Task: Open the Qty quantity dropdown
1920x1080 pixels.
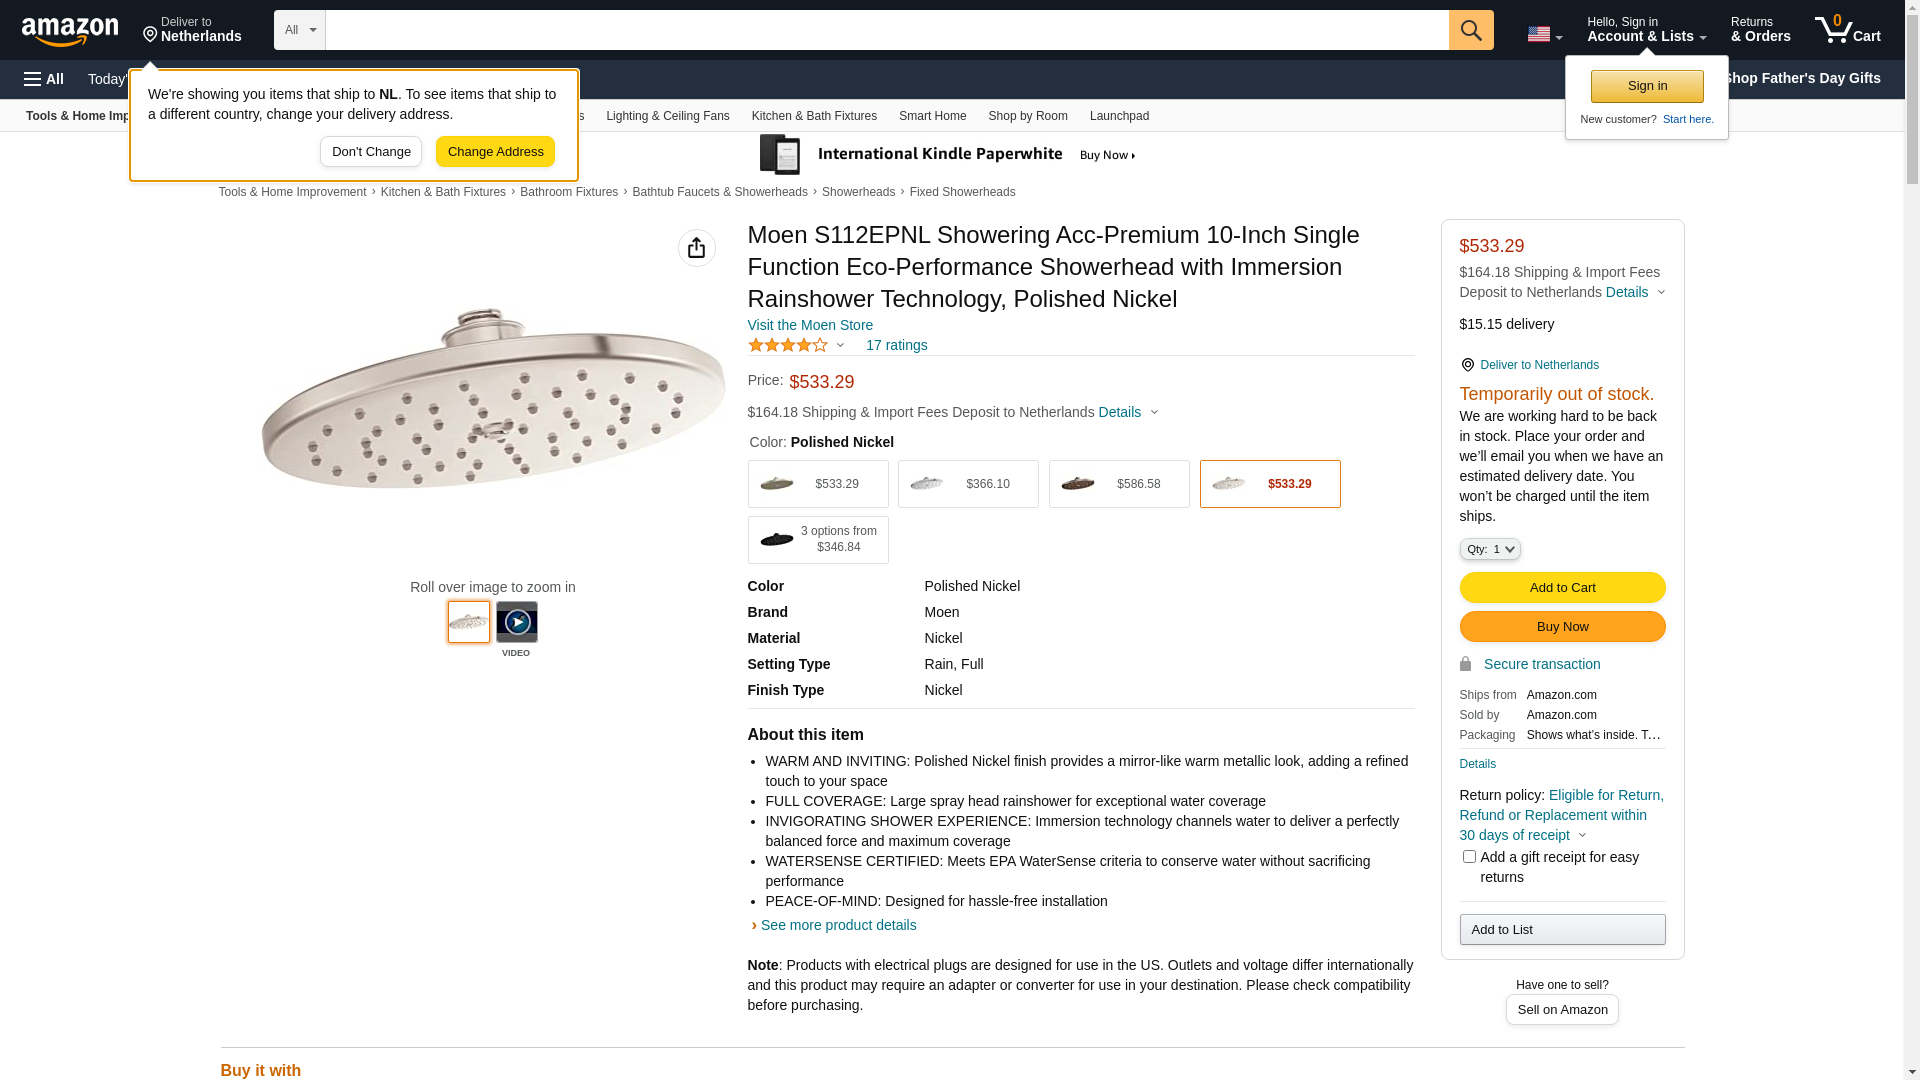Action: click(1490, 549)
